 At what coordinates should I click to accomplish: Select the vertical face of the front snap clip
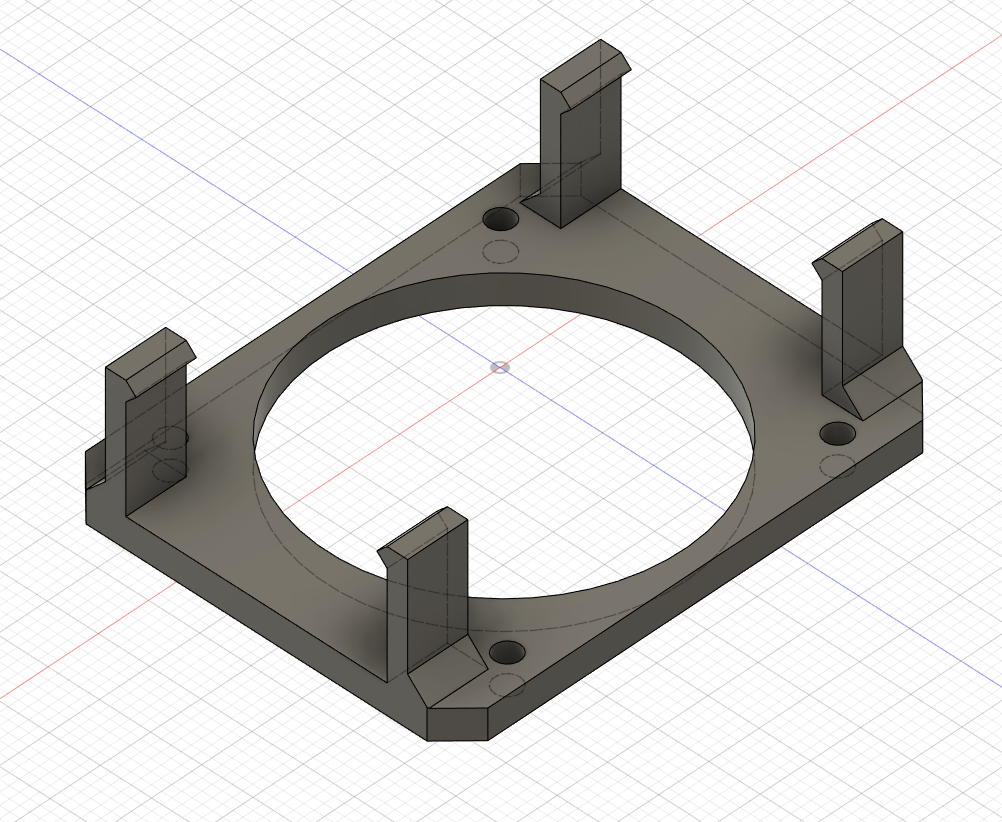[436, 594]
